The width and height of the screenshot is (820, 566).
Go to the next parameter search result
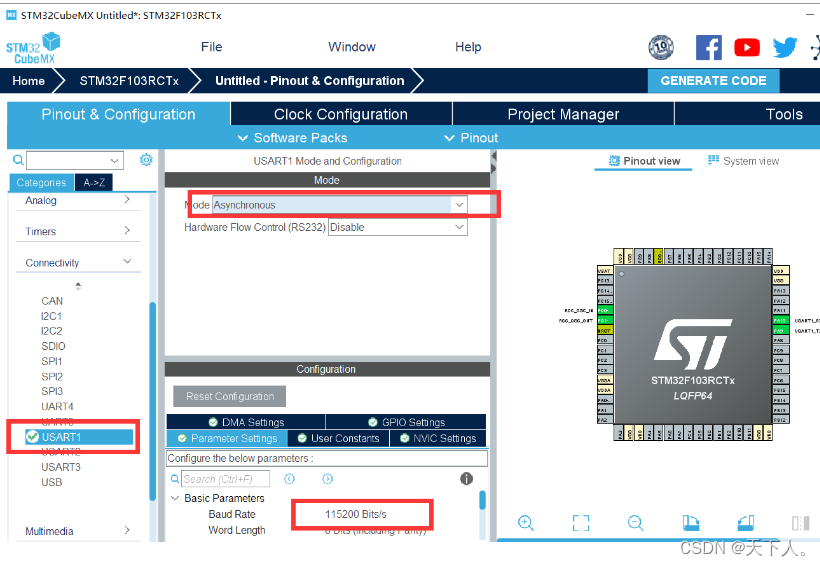(327, 479)
